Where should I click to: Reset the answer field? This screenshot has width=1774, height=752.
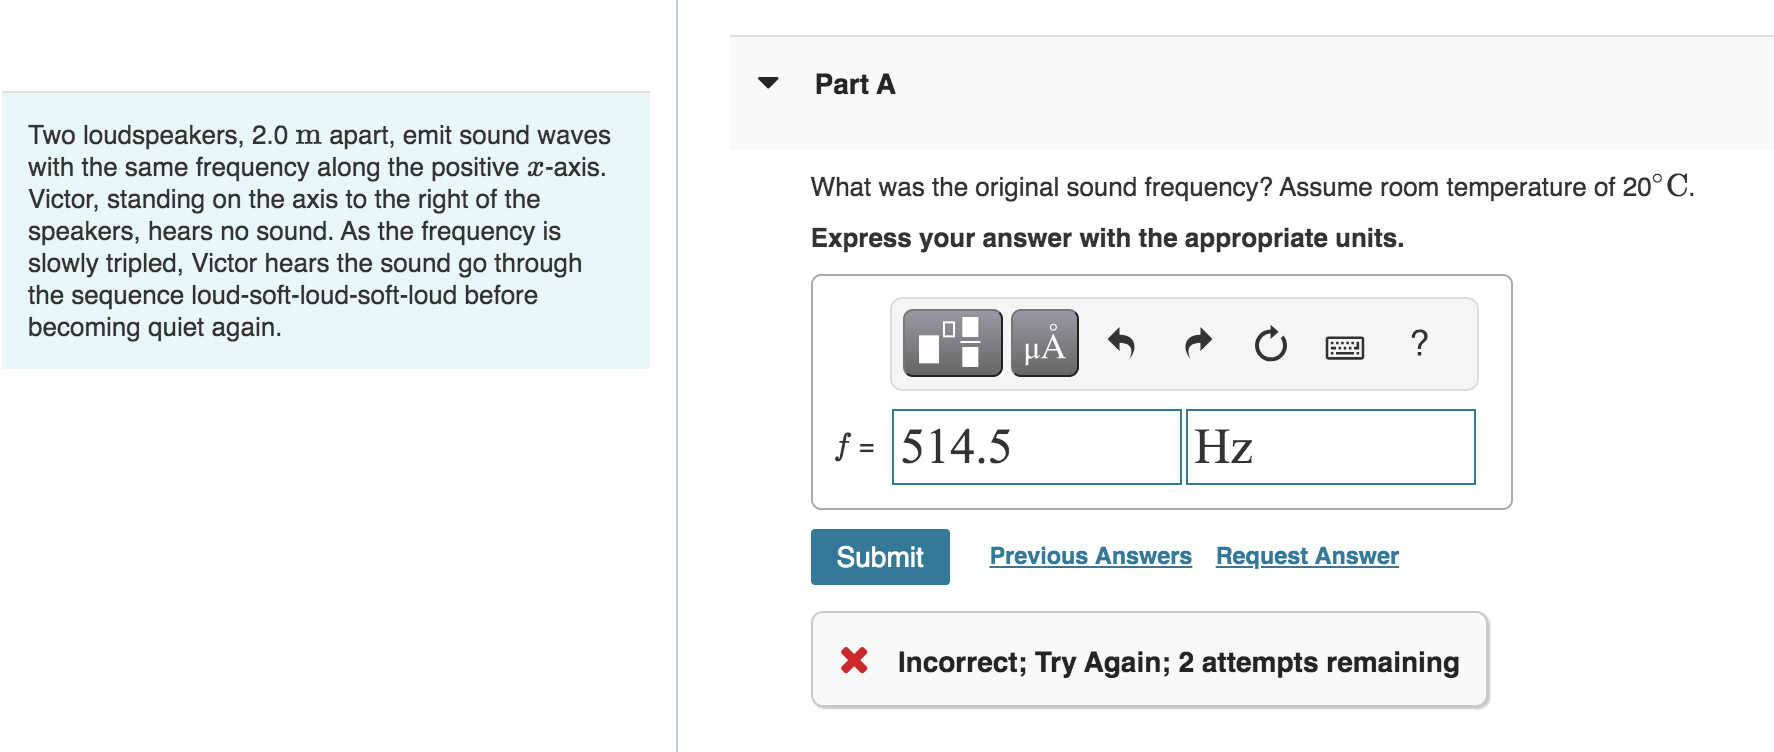coord(1269,343)
